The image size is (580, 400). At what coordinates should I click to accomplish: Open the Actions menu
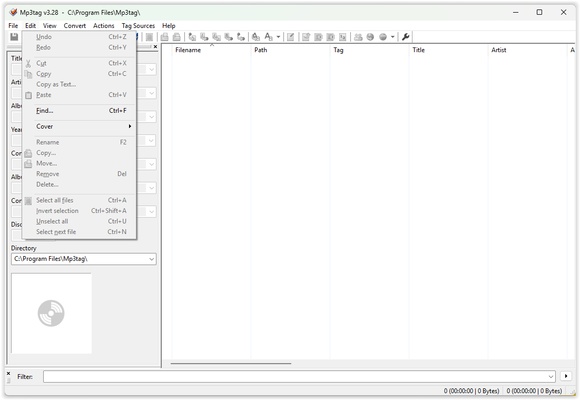104,26
